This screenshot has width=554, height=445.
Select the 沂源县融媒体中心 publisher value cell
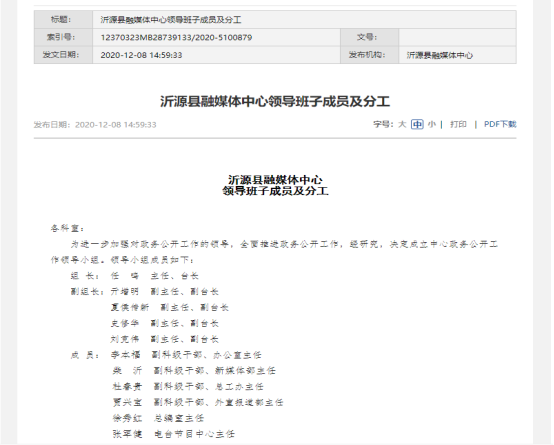pos(458,55)
